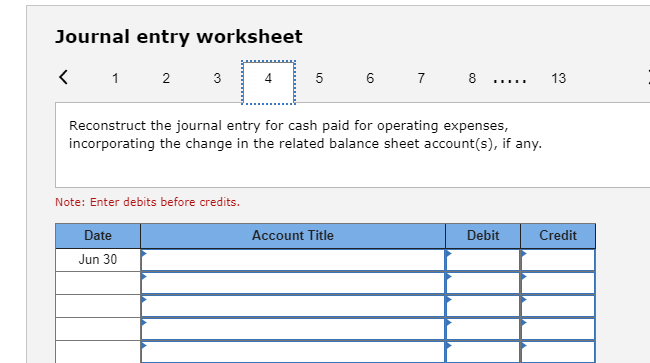Select the active journal entry tab 4
Image resolution: width=650 pixels, height=363 pixels.
269,82
